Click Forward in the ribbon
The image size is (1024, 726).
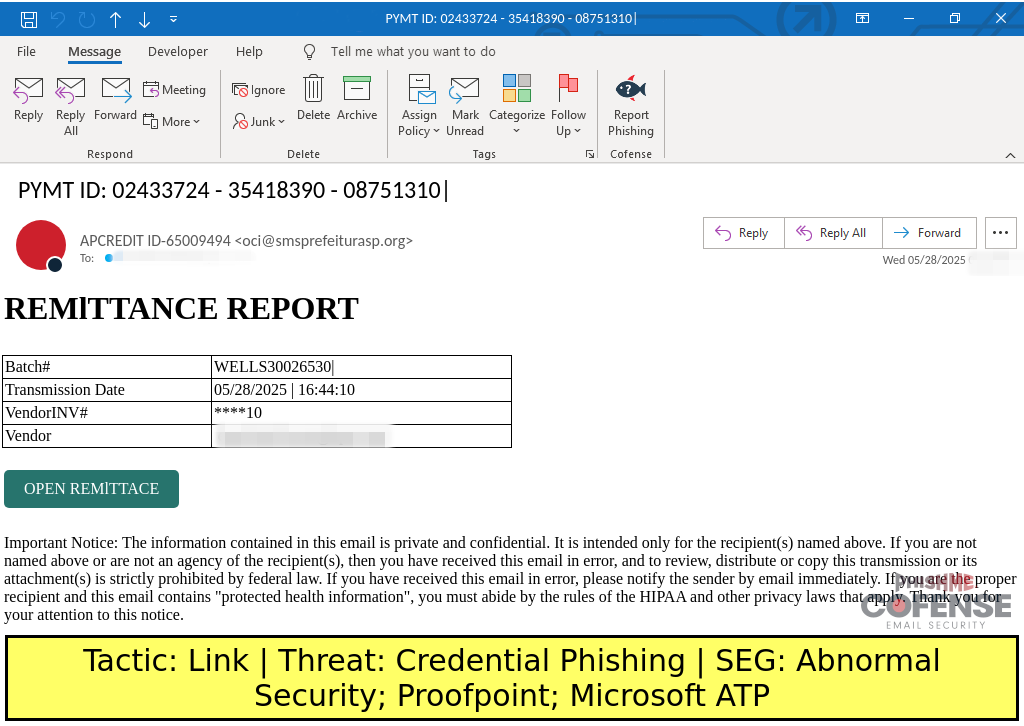click(x=116, y=99)
